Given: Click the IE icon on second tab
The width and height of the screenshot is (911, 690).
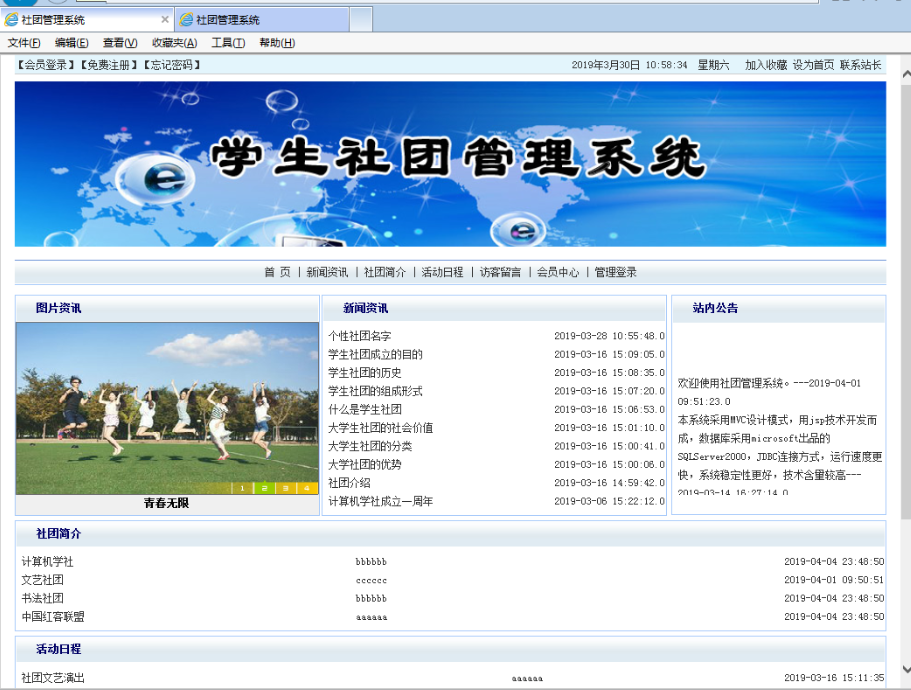Looking at the screenshot, I should tap(186, 20).
